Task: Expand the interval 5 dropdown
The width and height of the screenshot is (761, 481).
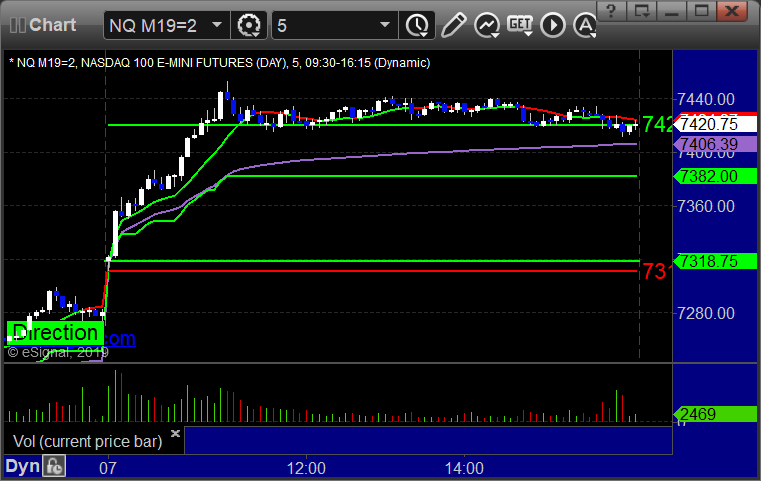Action: point(385,25)
